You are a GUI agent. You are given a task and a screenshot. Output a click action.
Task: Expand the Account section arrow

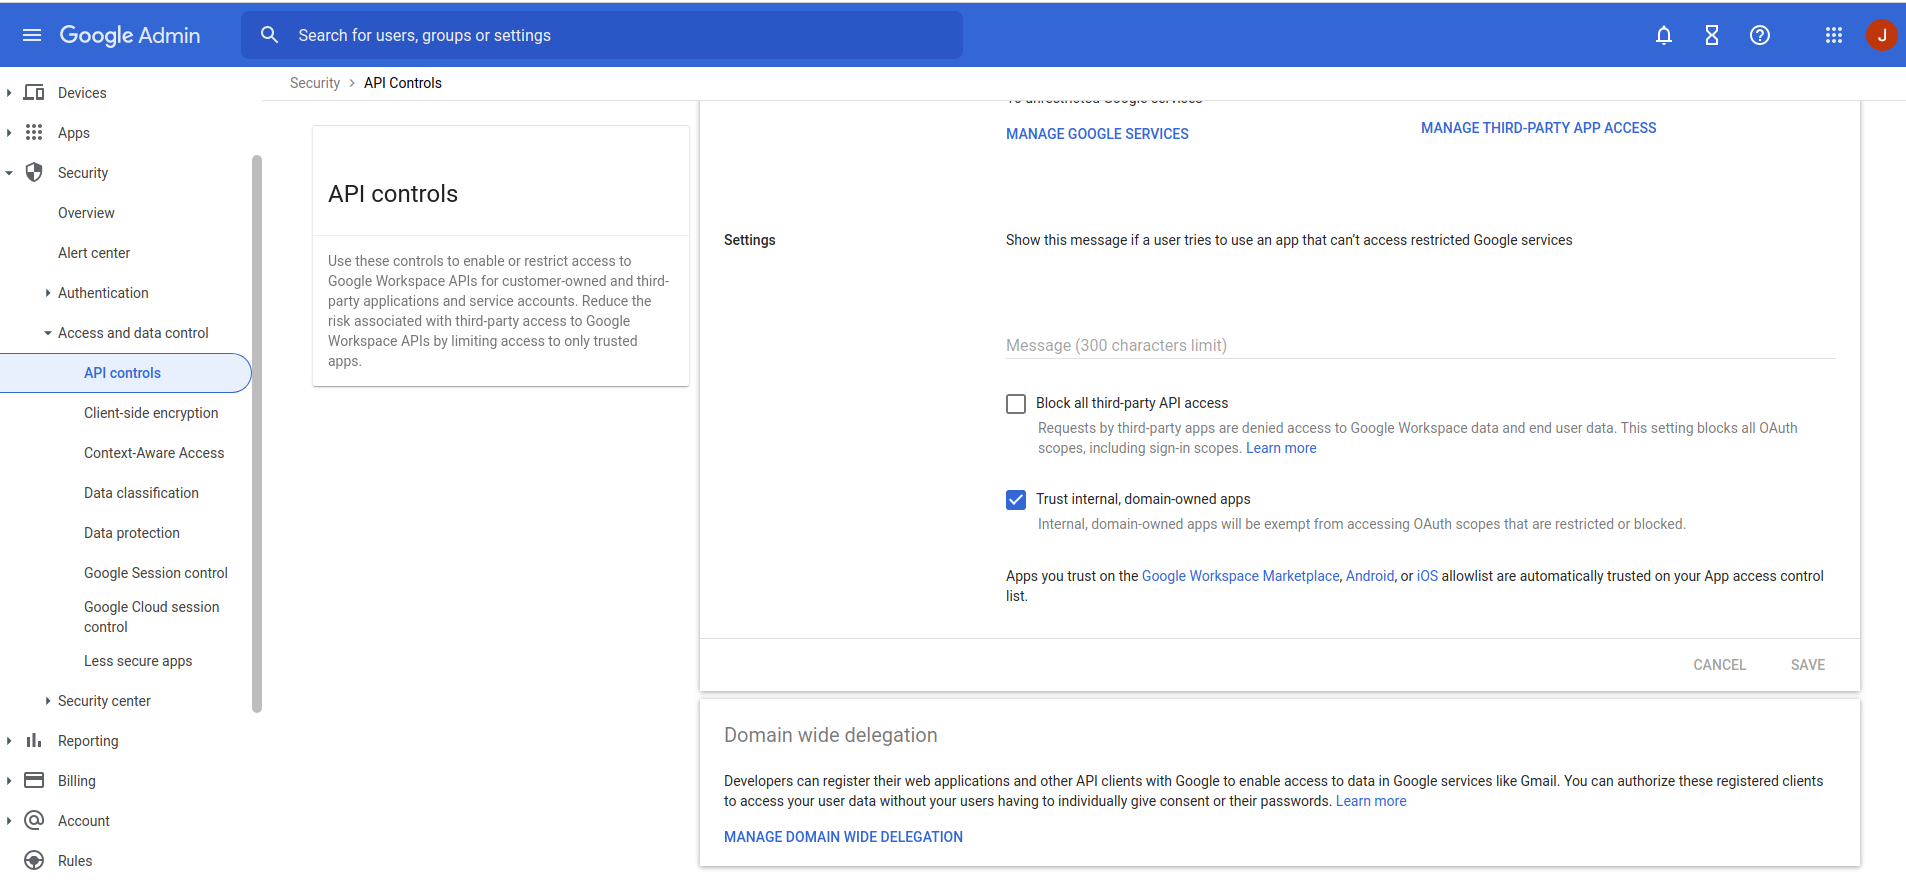click(9, 821)
